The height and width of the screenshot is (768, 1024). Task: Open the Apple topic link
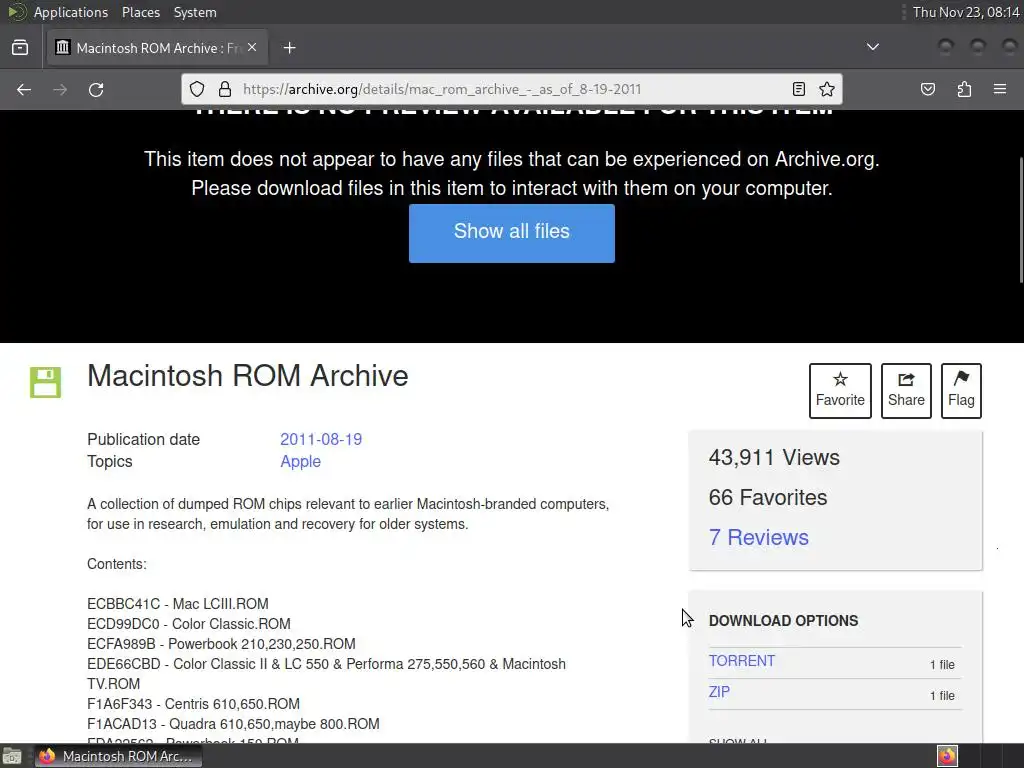coord(300,462)
